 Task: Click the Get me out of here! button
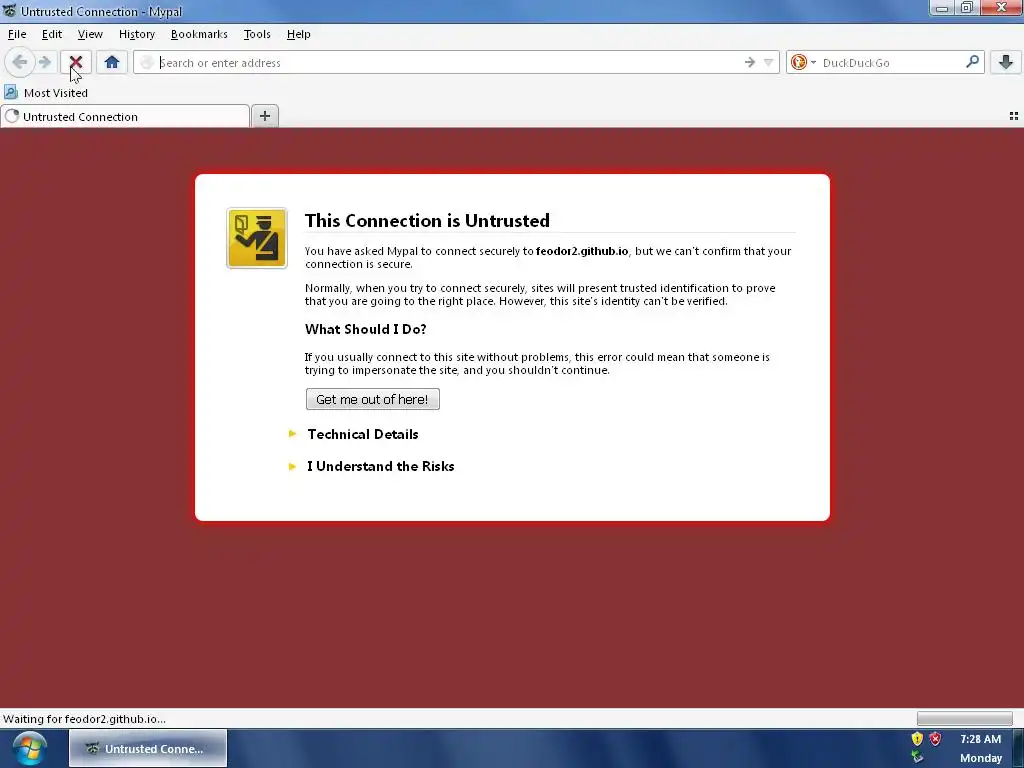click(x=372, y=399)
